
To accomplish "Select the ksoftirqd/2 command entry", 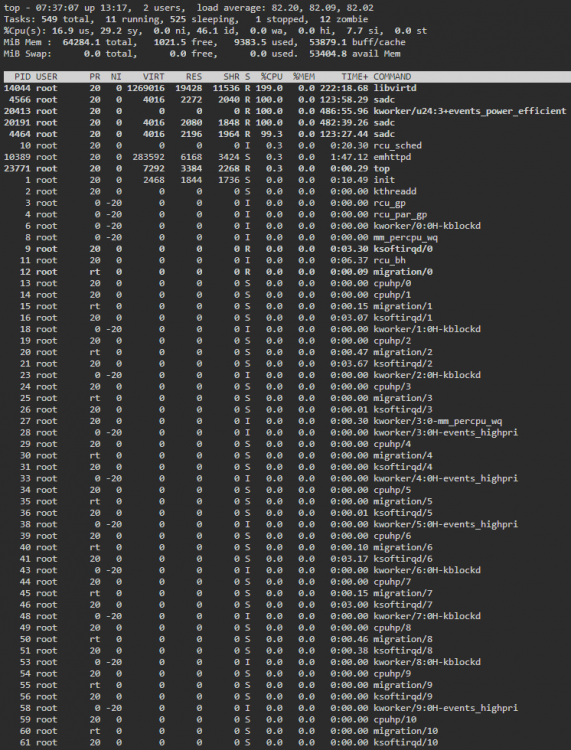I will pos(403,364).
